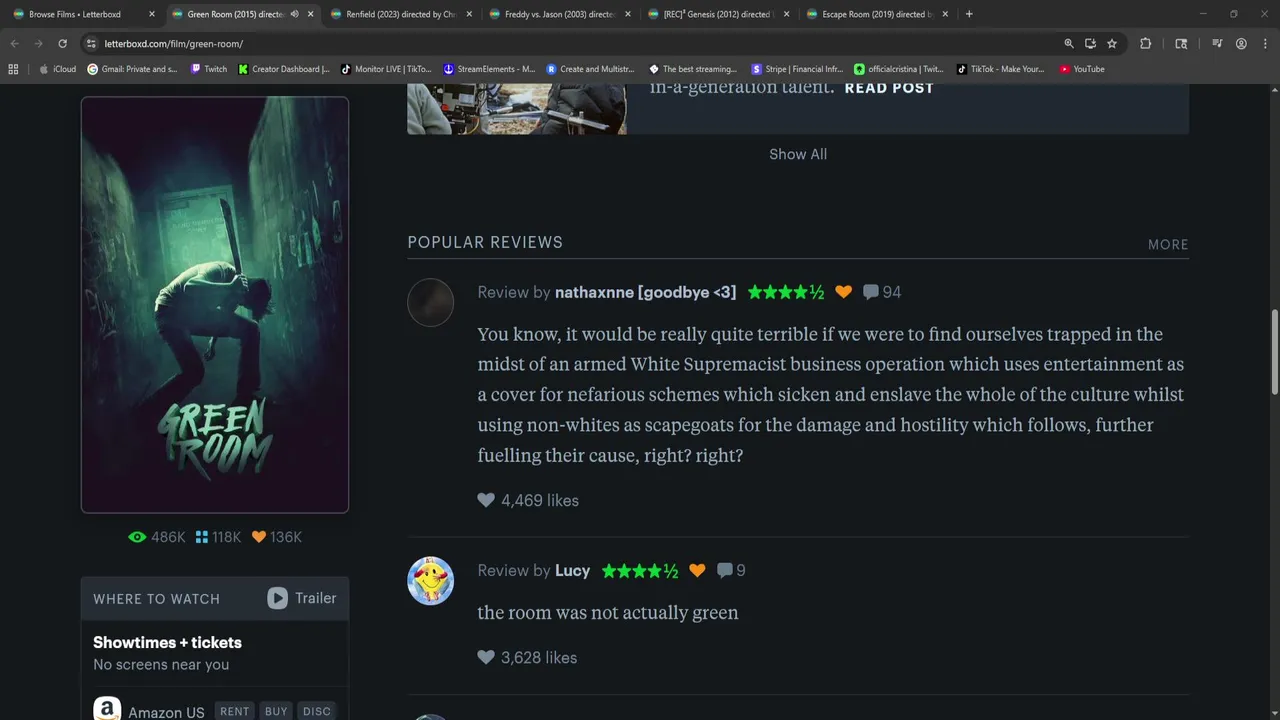Open POPULAR REVIEWS heading link
This screenshot has height=720, width=1280.
coord(485,242)
